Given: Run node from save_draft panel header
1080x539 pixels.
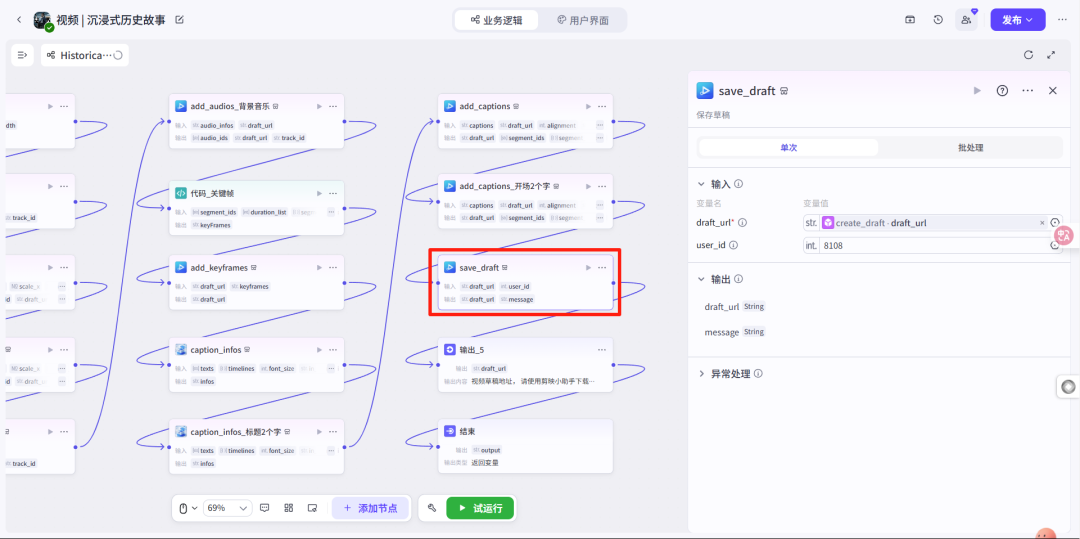Looking at the screenshot, I should (977, 90).
